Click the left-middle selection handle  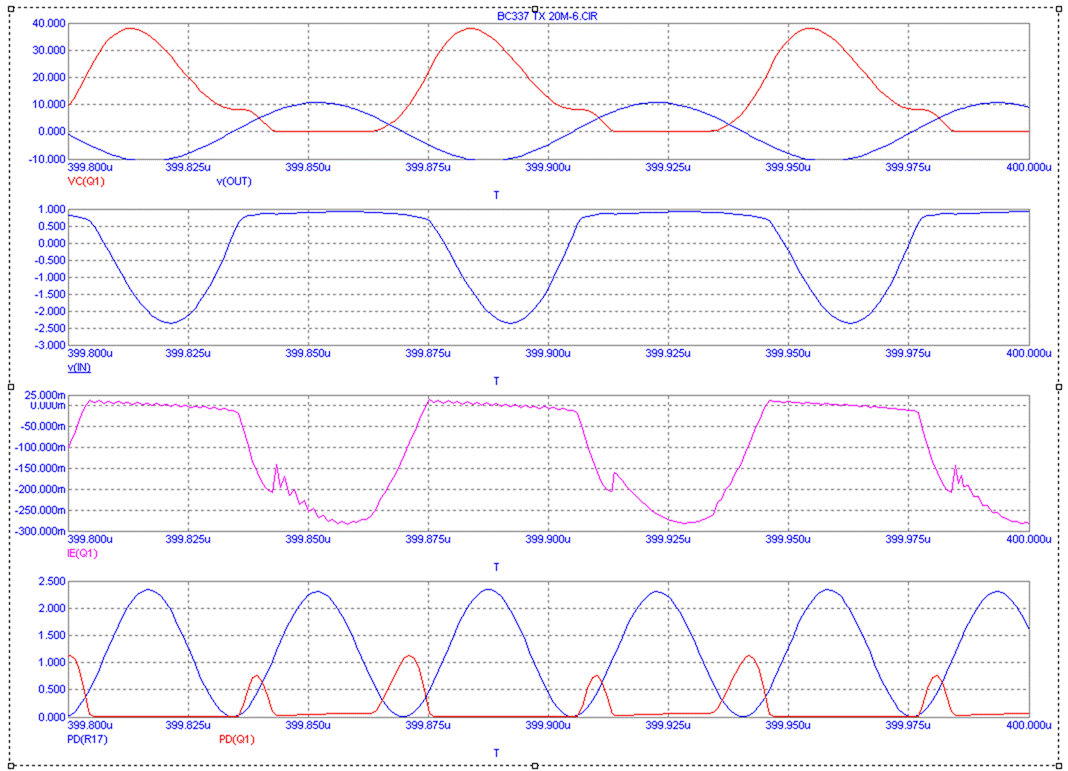click(11, 386)
